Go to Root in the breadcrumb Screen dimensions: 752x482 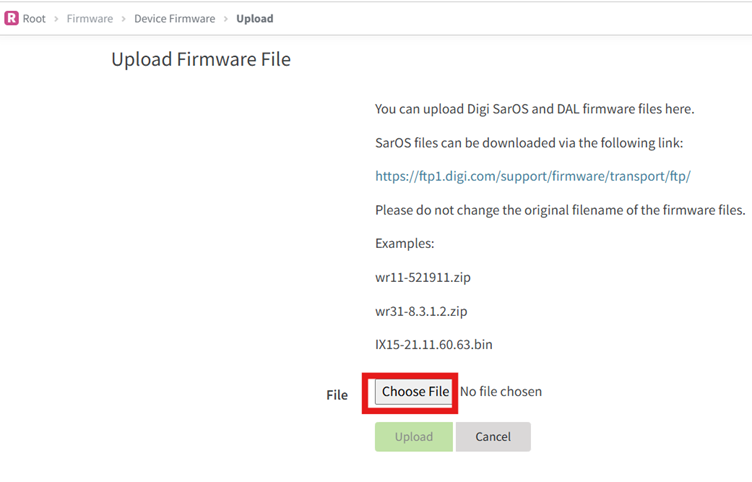point(34,18)
